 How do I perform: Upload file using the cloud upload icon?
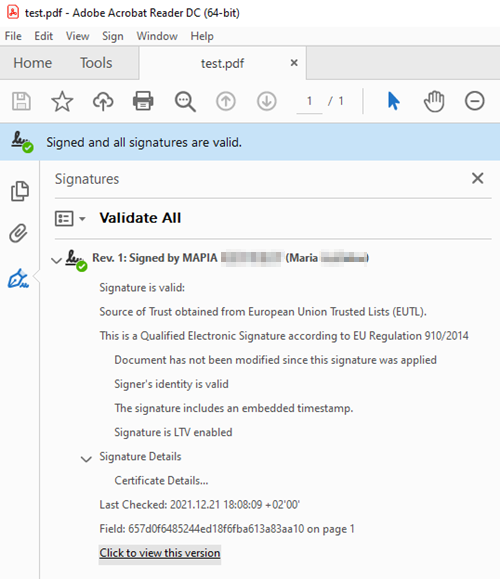pos(103,101)
